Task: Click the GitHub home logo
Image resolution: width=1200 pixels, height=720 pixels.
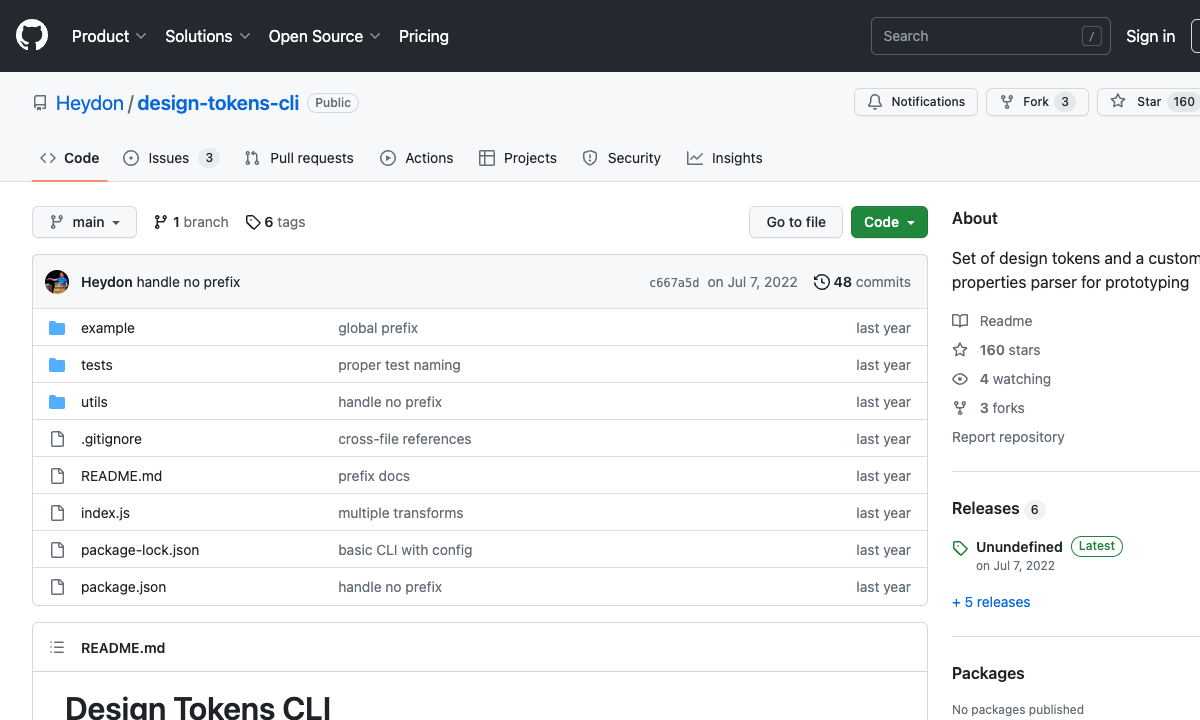Action: pos(31,35)
